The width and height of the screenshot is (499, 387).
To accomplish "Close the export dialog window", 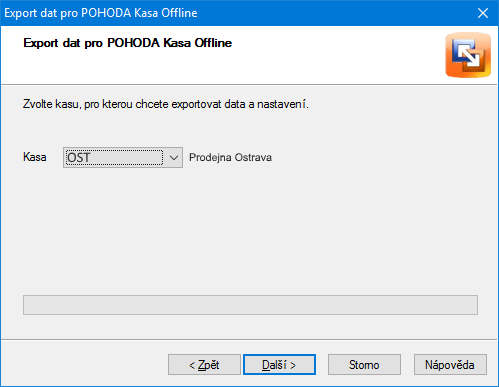I will [483, 13].
